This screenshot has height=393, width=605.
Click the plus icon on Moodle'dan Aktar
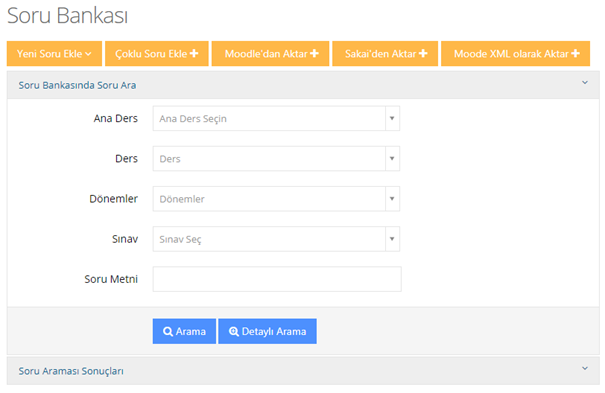coord(314,53)
